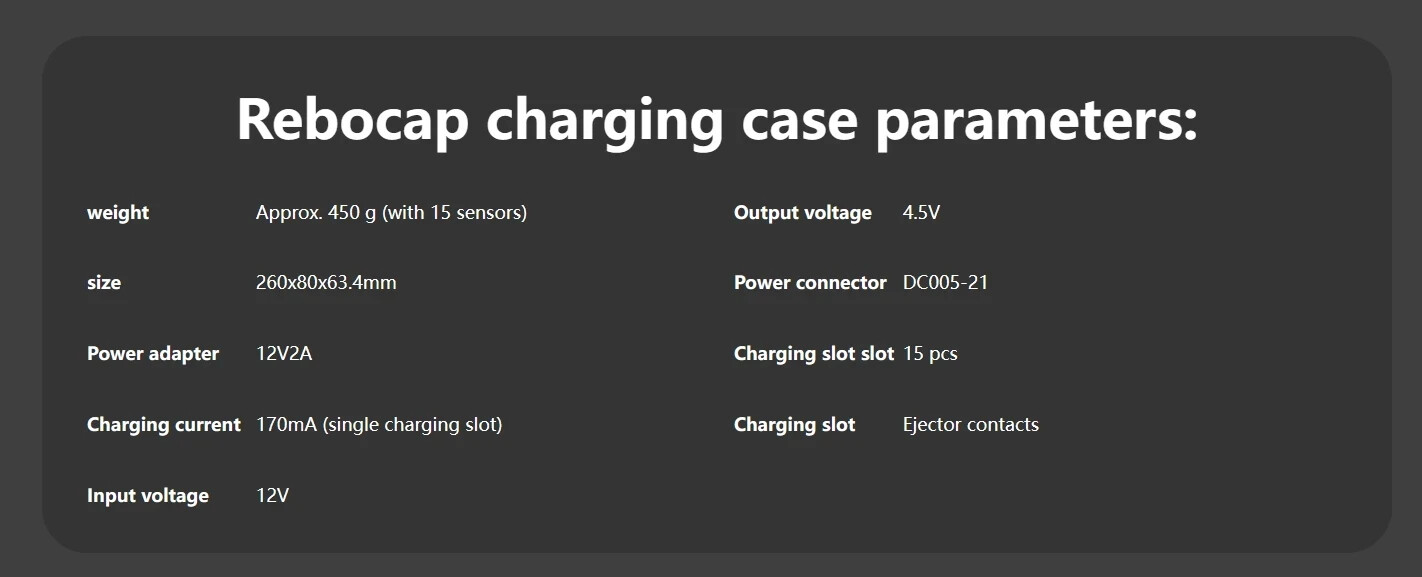Click the "12V2A" power adapter value

click(x=284, y=354)
